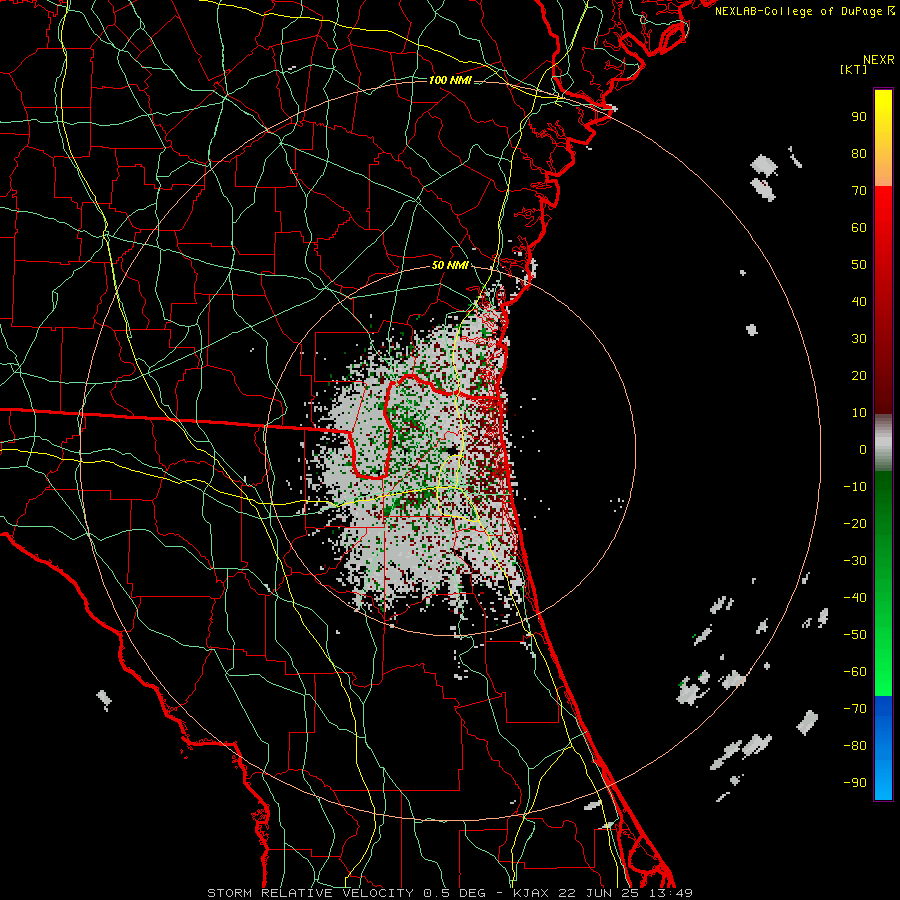Click the NEXLAB-College of DuPage label

pyautogui.click(x=804, y=11)
